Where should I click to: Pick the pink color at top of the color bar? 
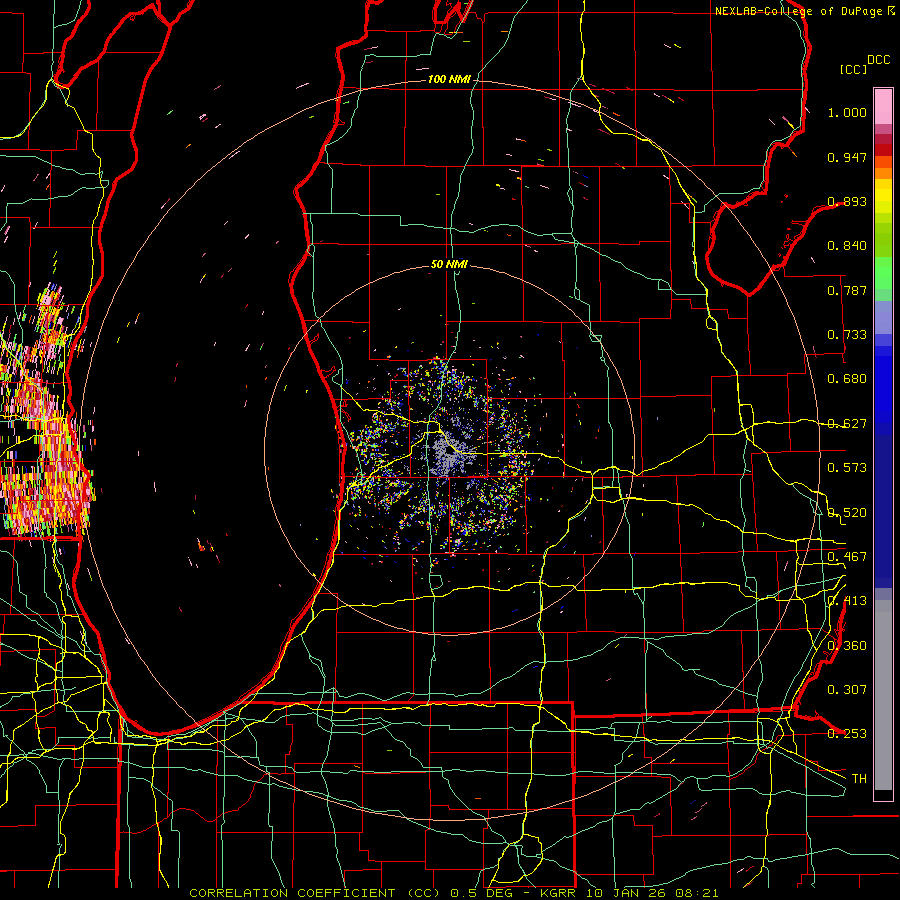coord(883,107)
